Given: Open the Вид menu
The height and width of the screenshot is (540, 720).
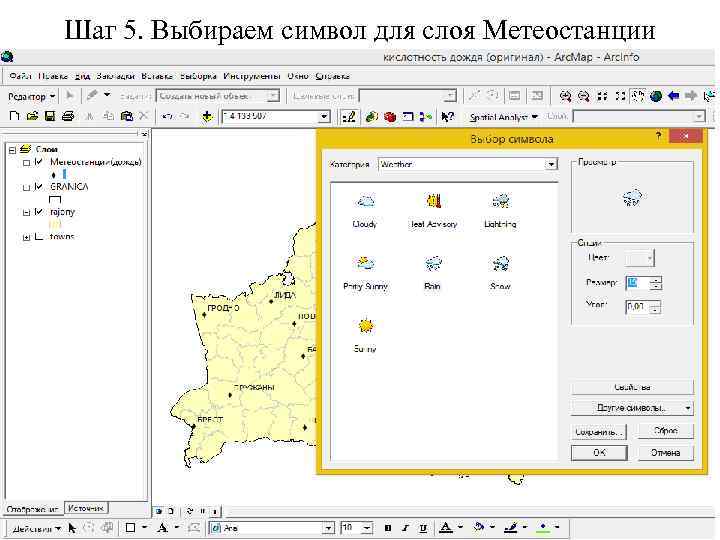Looking at the screenshot, I should [x=82, y=76].
